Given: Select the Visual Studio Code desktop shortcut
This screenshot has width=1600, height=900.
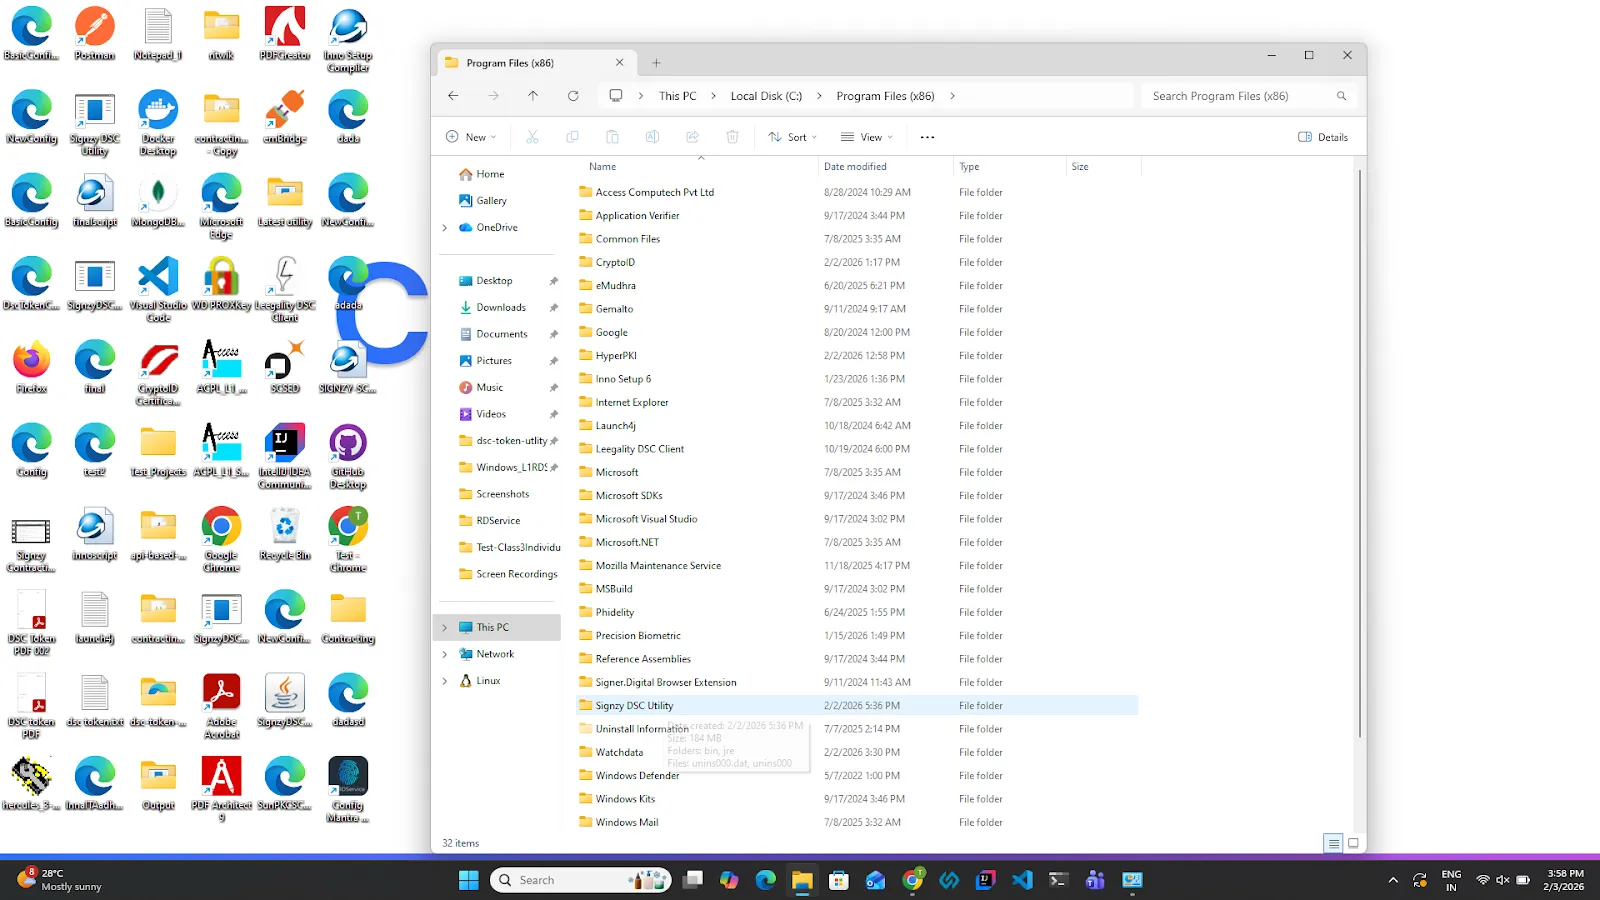Looking at the screenshot, I should [158, 290].
